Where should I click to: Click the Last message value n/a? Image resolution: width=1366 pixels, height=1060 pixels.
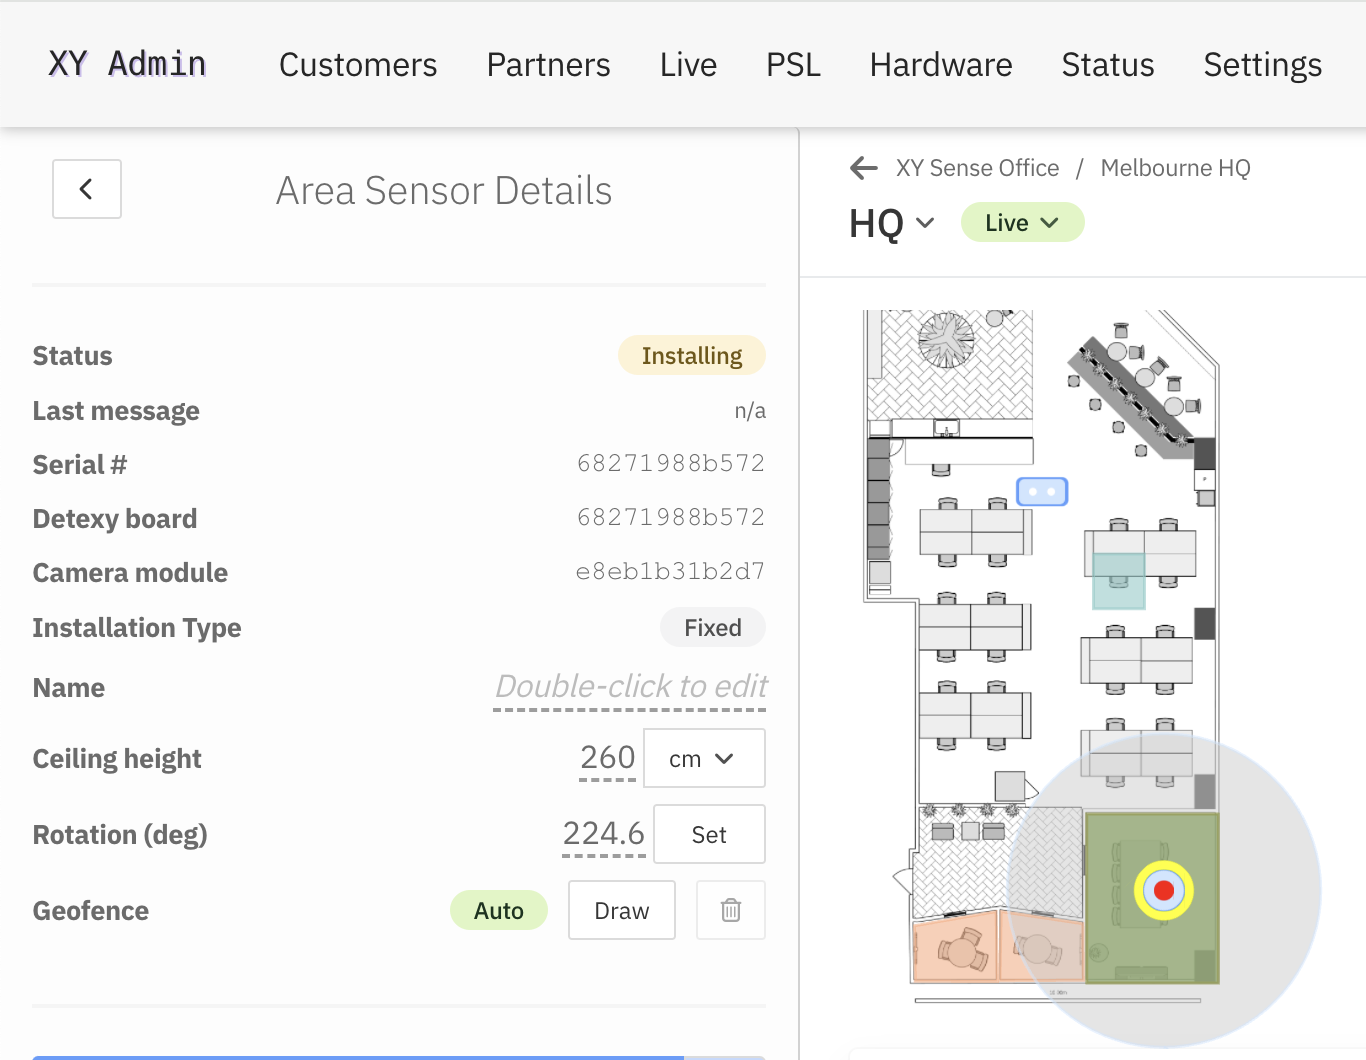(750, 411)
